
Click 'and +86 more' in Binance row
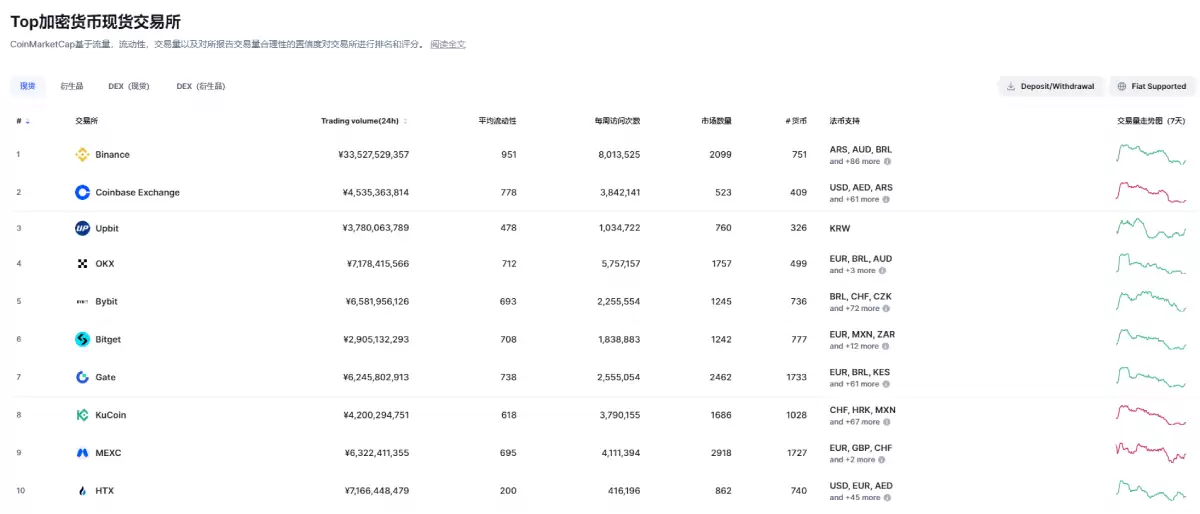[x=855, y=161]
